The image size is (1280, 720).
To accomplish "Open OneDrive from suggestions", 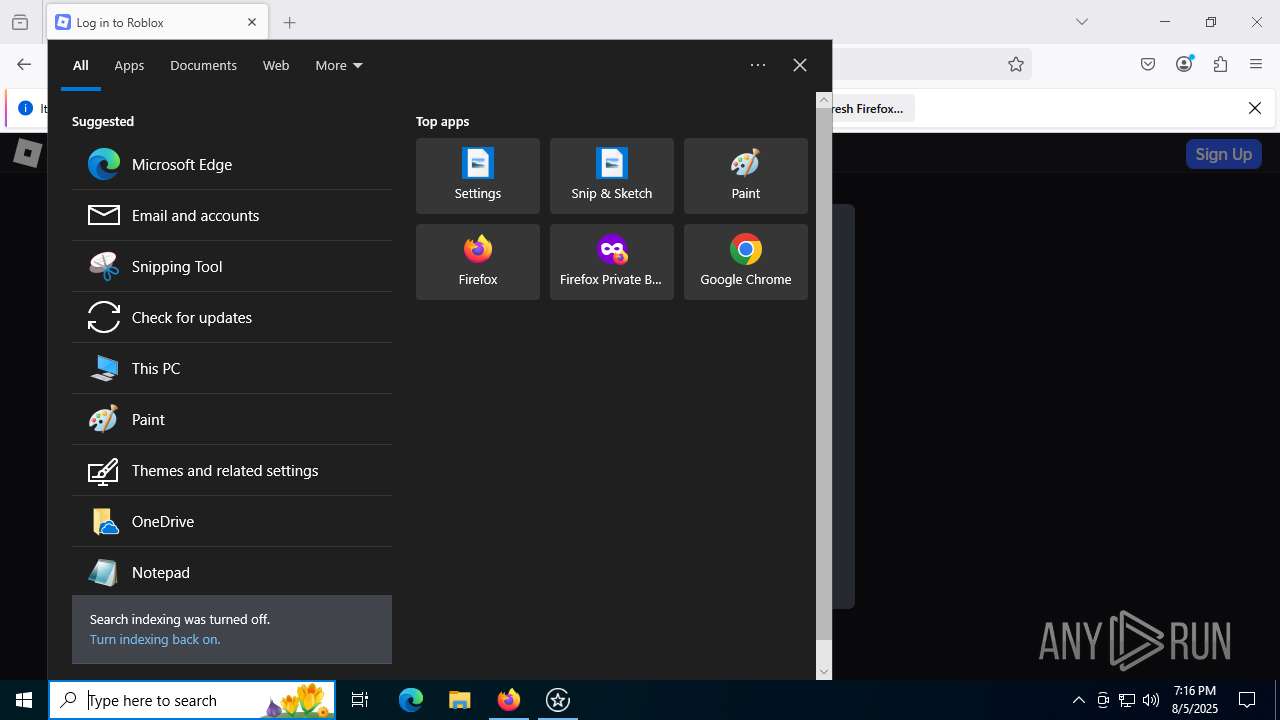I will (x=232, y=521).
